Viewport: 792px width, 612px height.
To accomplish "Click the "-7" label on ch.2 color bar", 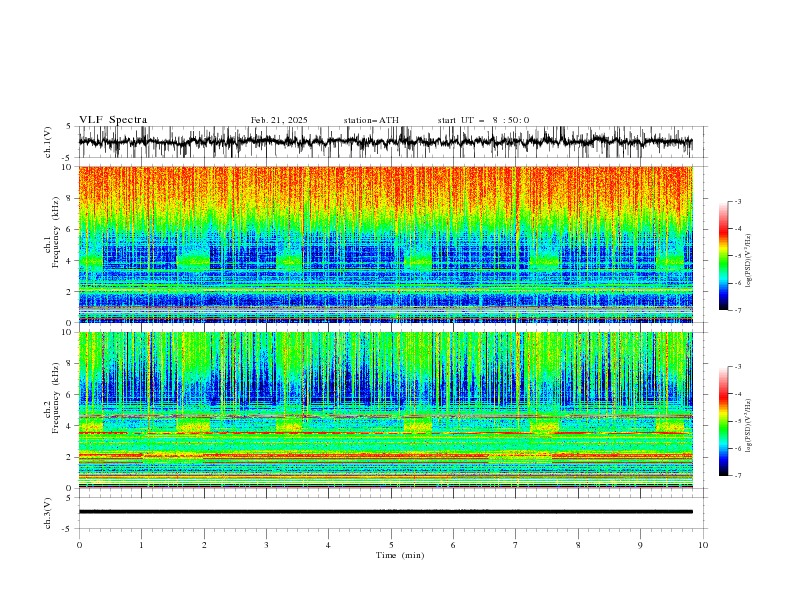I will (738, 475).
